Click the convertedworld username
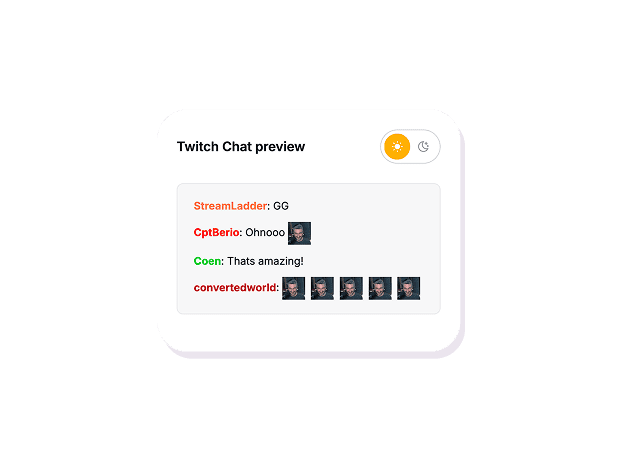The image size is (618, 465). 235,288
